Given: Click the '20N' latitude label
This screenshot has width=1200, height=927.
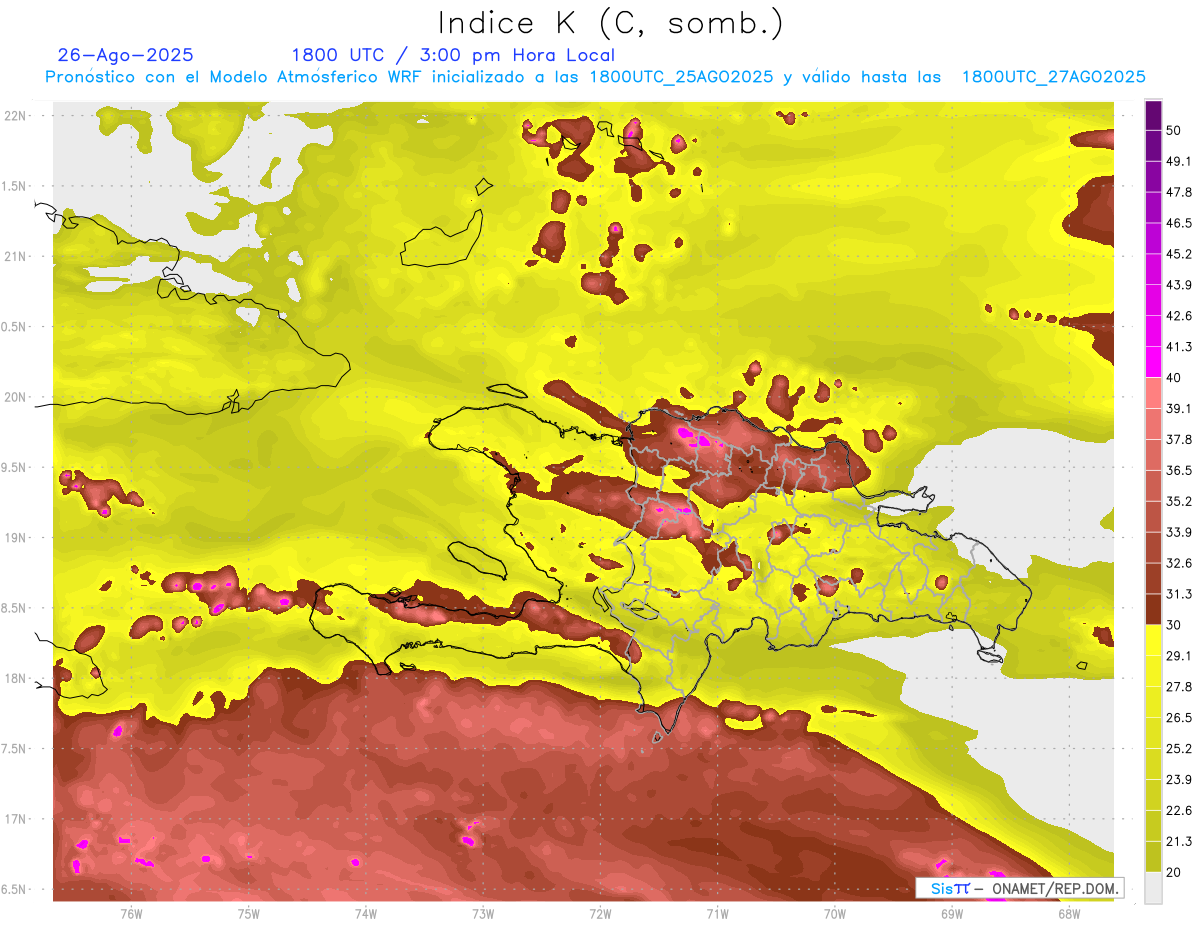Looking at the screenshot, I should click(x=17, y=397).
